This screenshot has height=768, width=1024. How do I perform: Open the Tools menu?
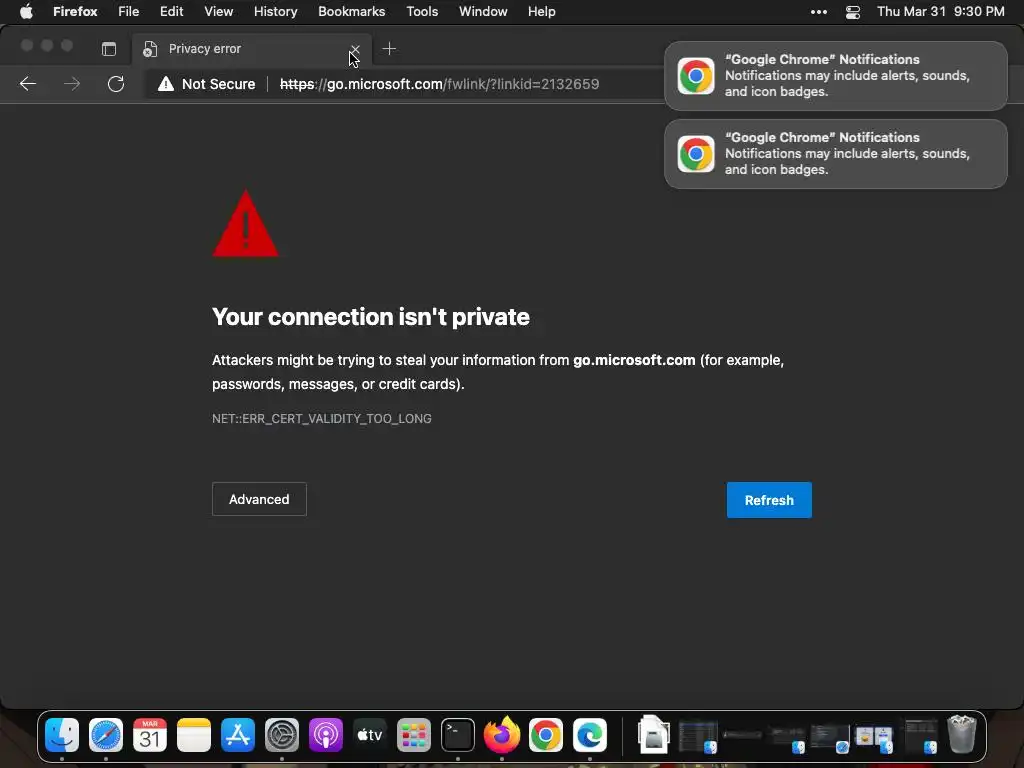422,12
